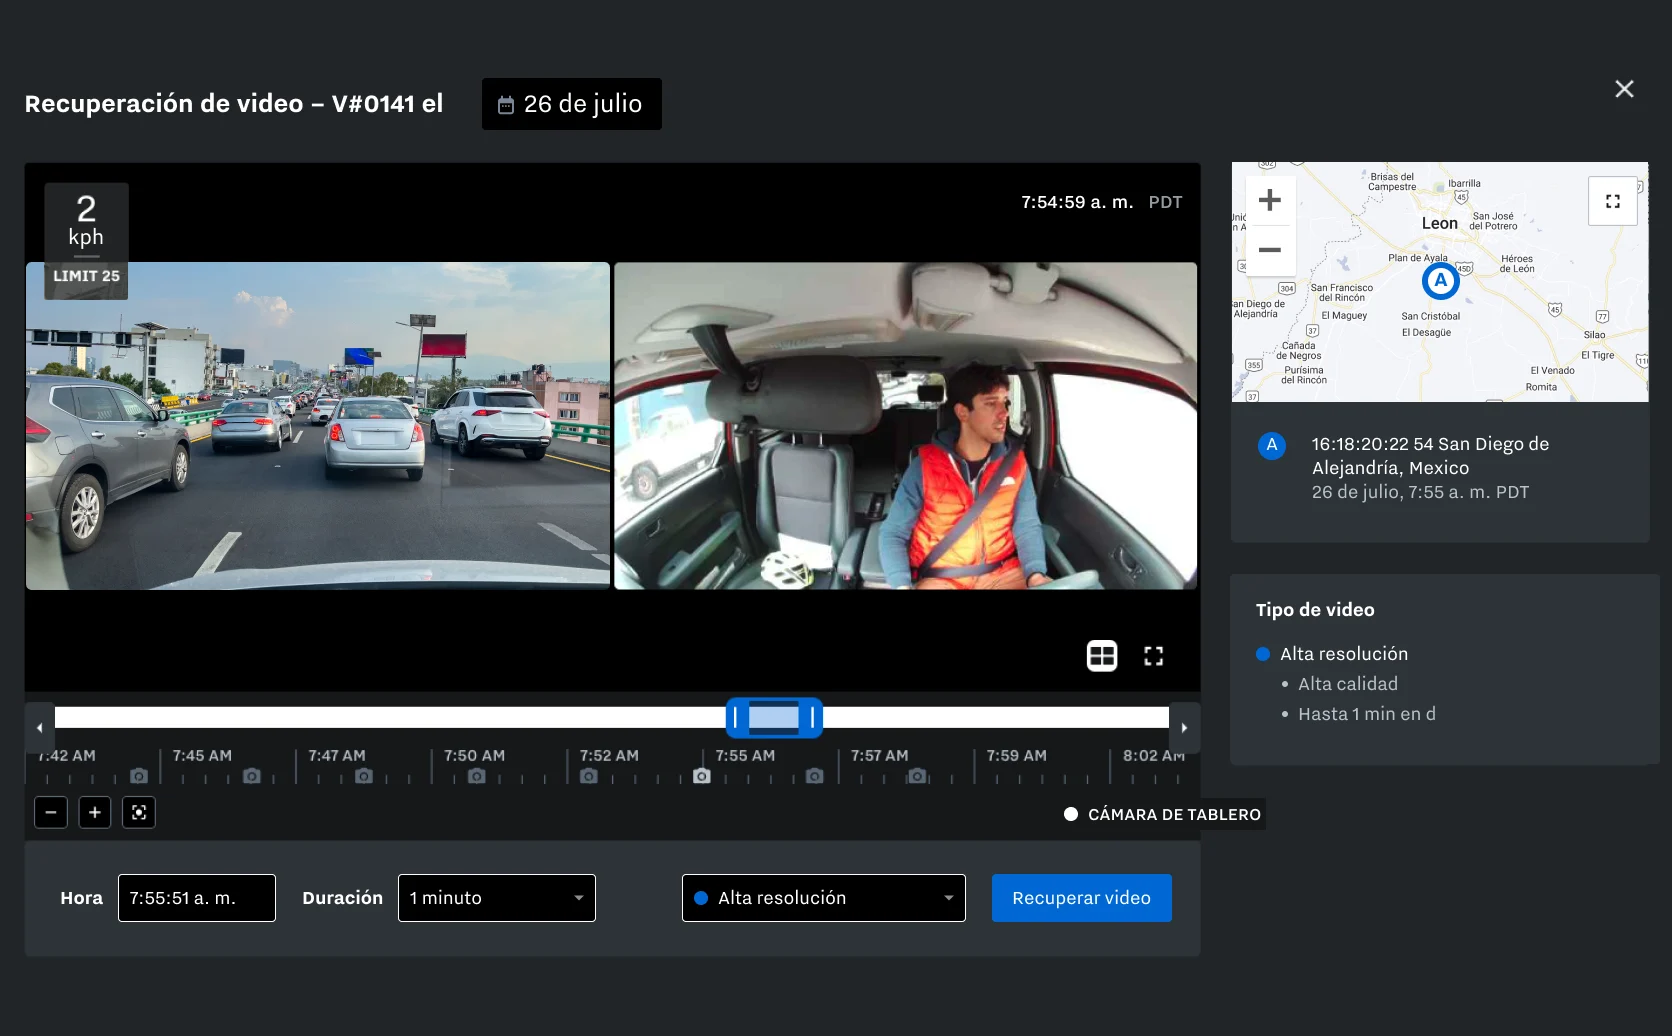Select the blue timeline range handle
The image size is (1672, 1036).
[x=774, y=718]
